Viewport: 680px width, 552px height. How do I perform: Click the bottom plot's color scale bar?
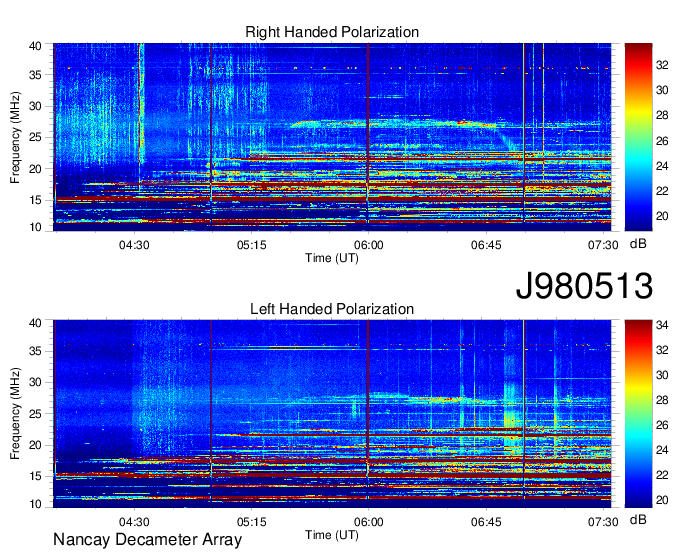[638, 414]
